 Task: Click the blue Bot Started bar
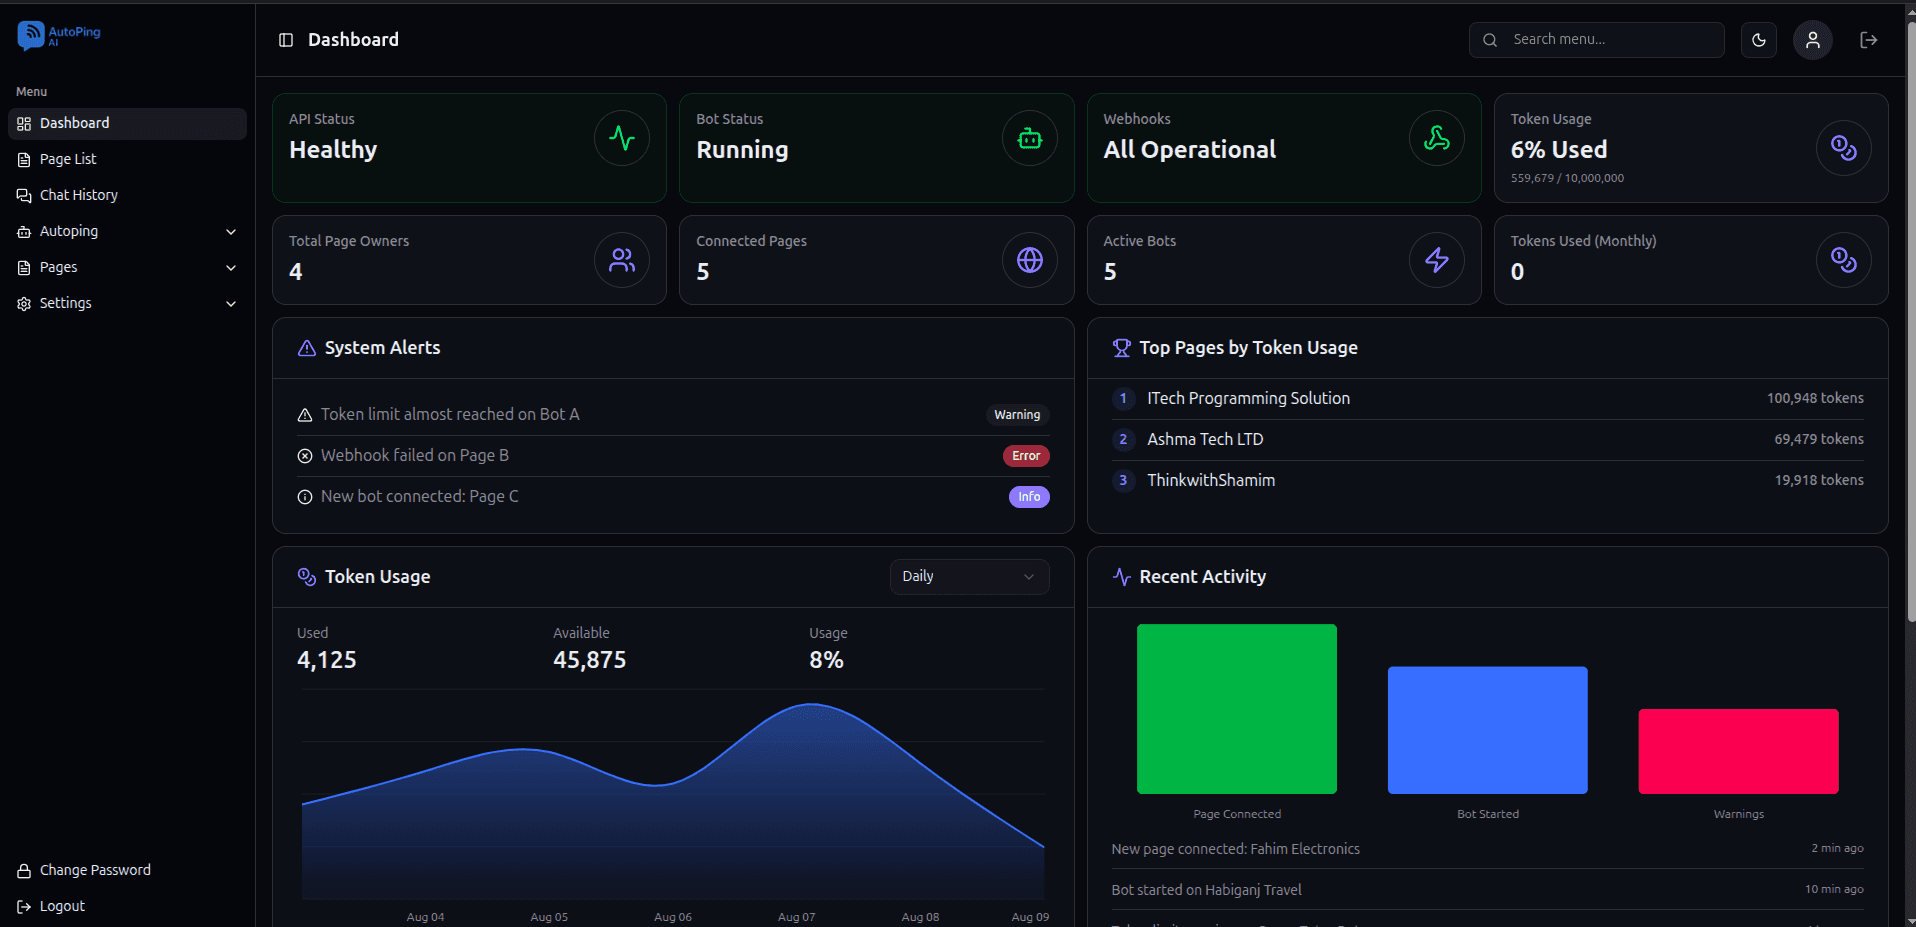click(1488, 730)
